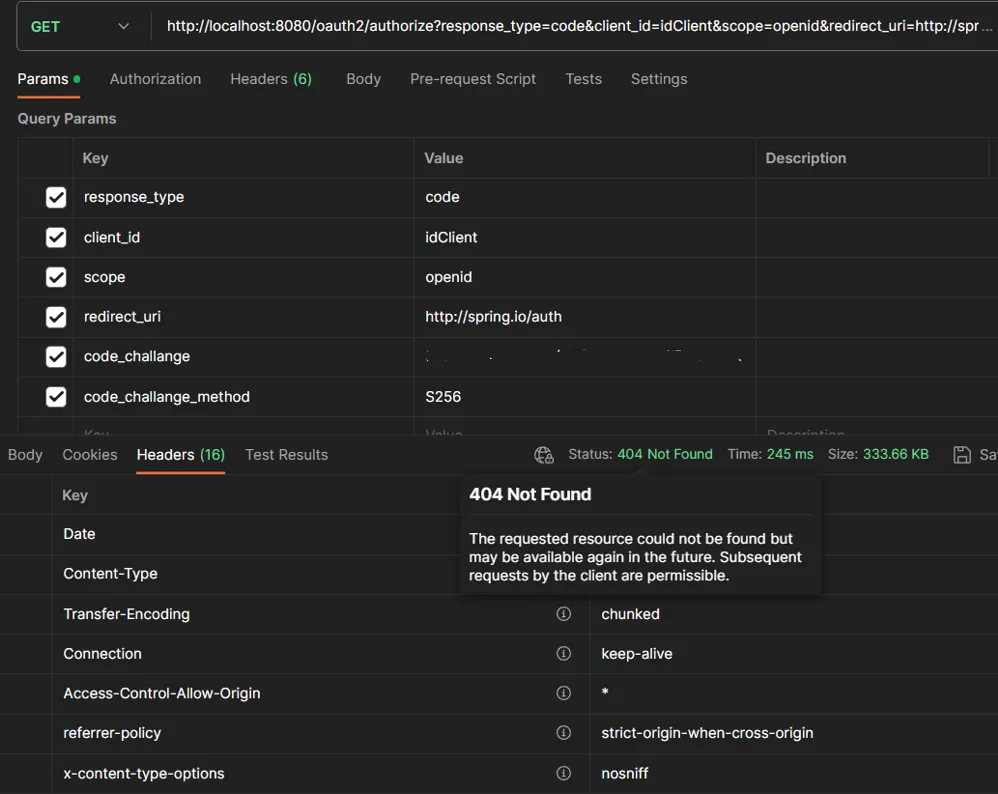Select the redirect_uri key cell

243,317
